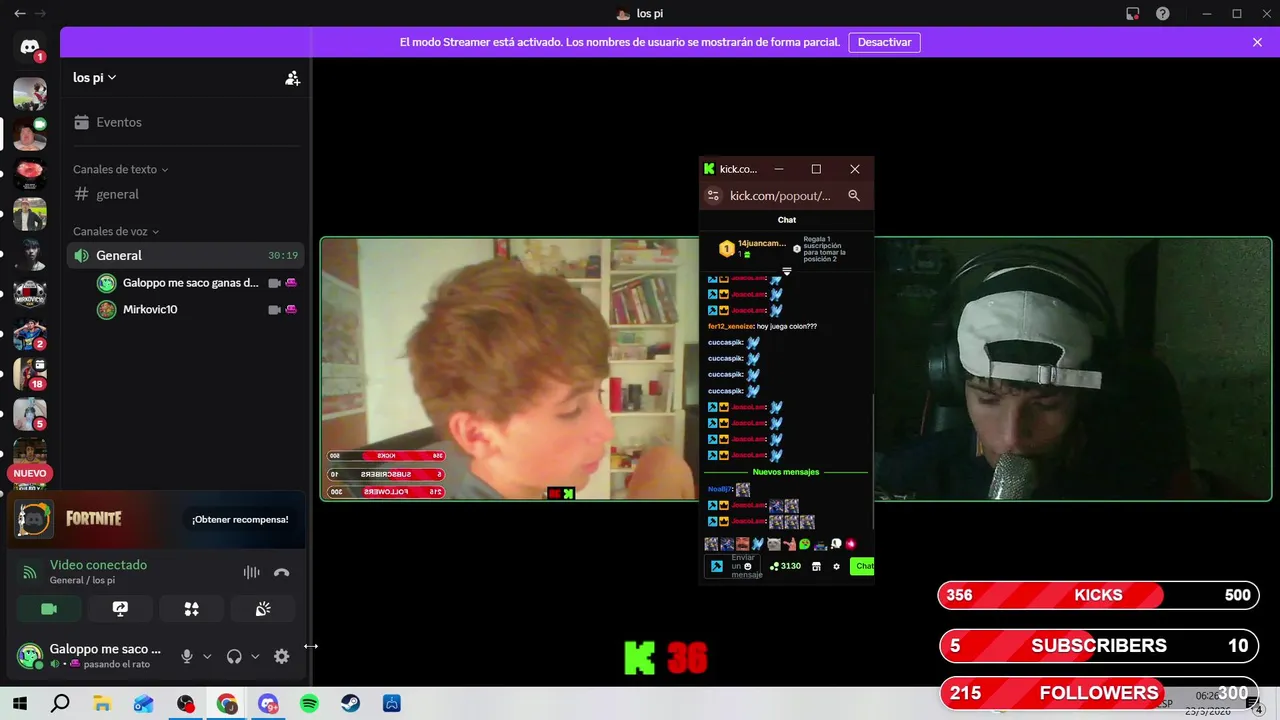The height and width of the screenshot is (720, 1280).
Task: Open the Discord help icon
Action: 1163,14
